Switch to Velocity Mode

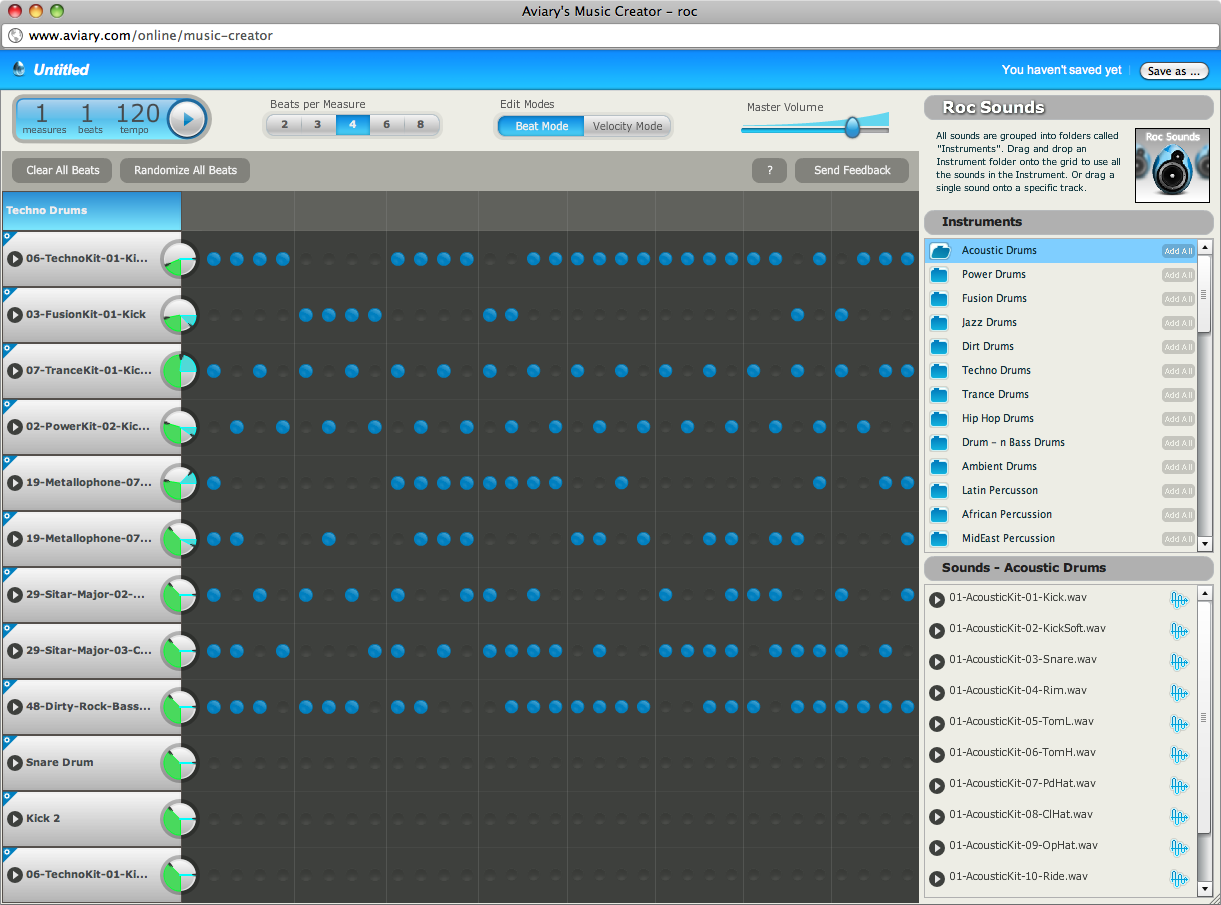point(627,126)
